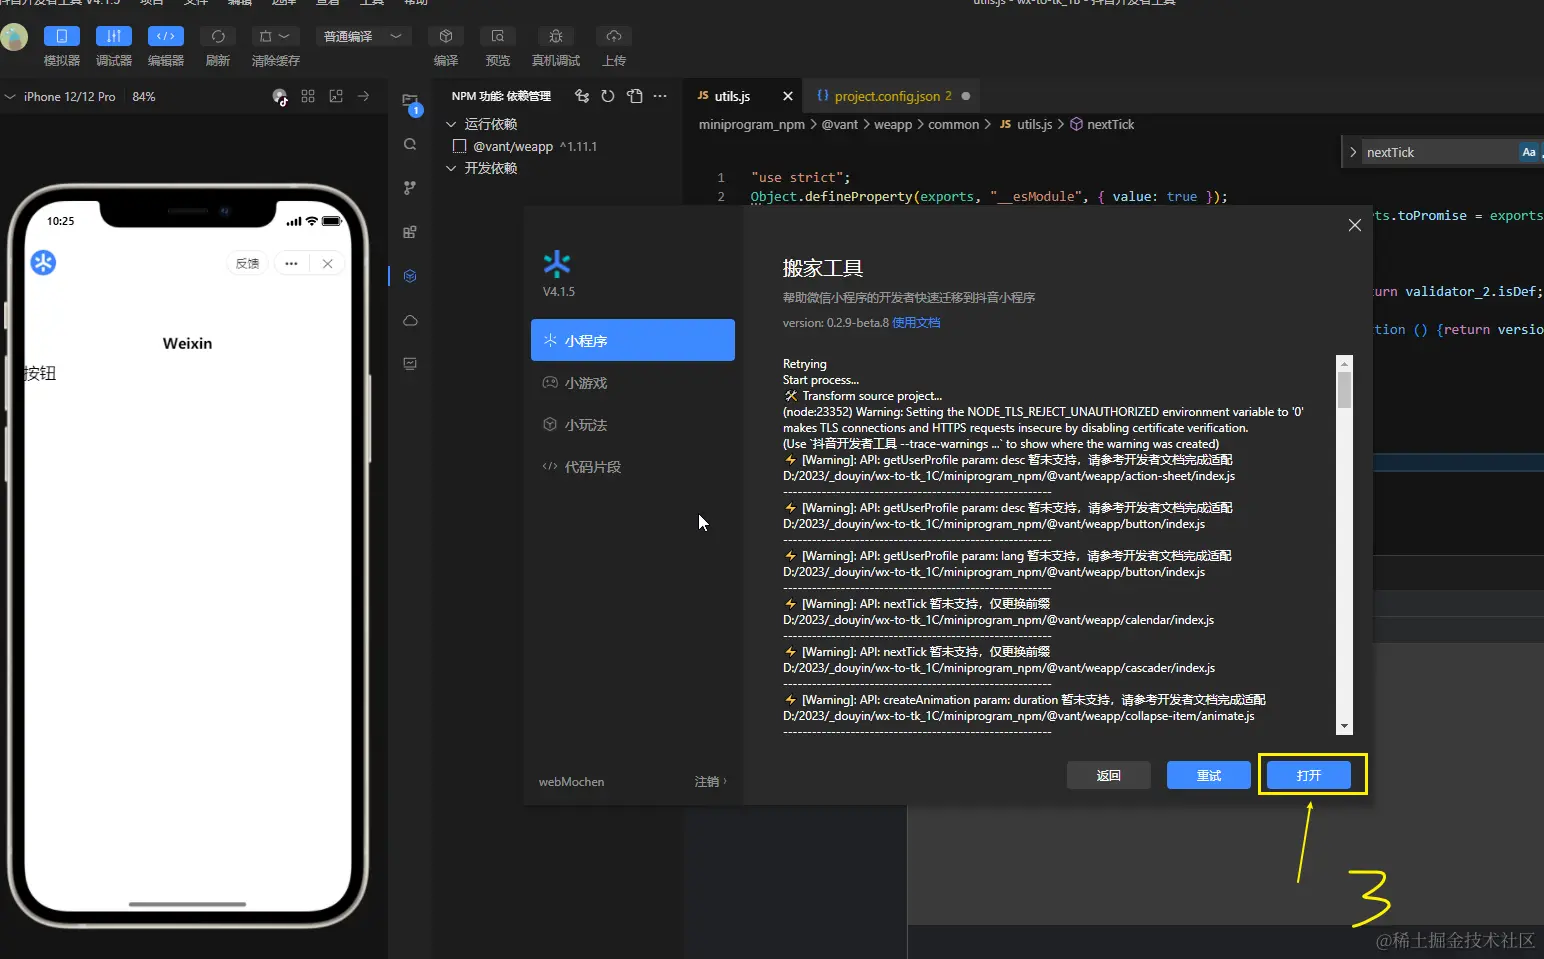Viewport: 1544px width, 959px height.
Task: Click the 84% simulator zoom level
Action: 144,97
